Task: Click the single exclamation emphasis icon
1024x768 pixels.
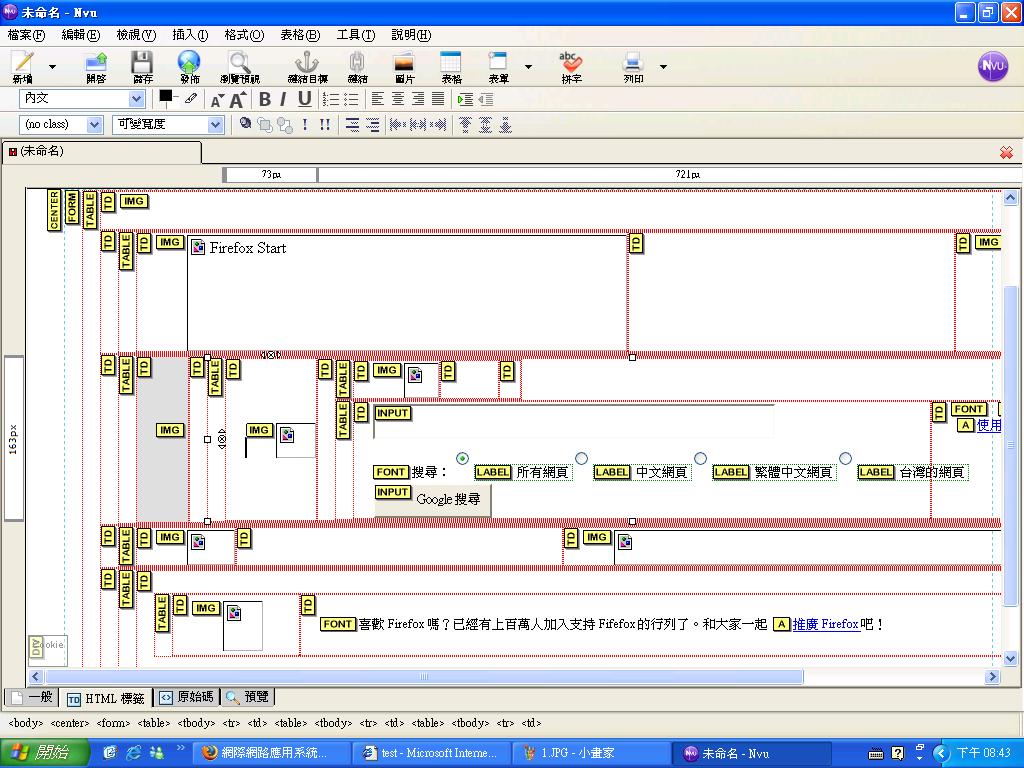Action: click(305, 124)
